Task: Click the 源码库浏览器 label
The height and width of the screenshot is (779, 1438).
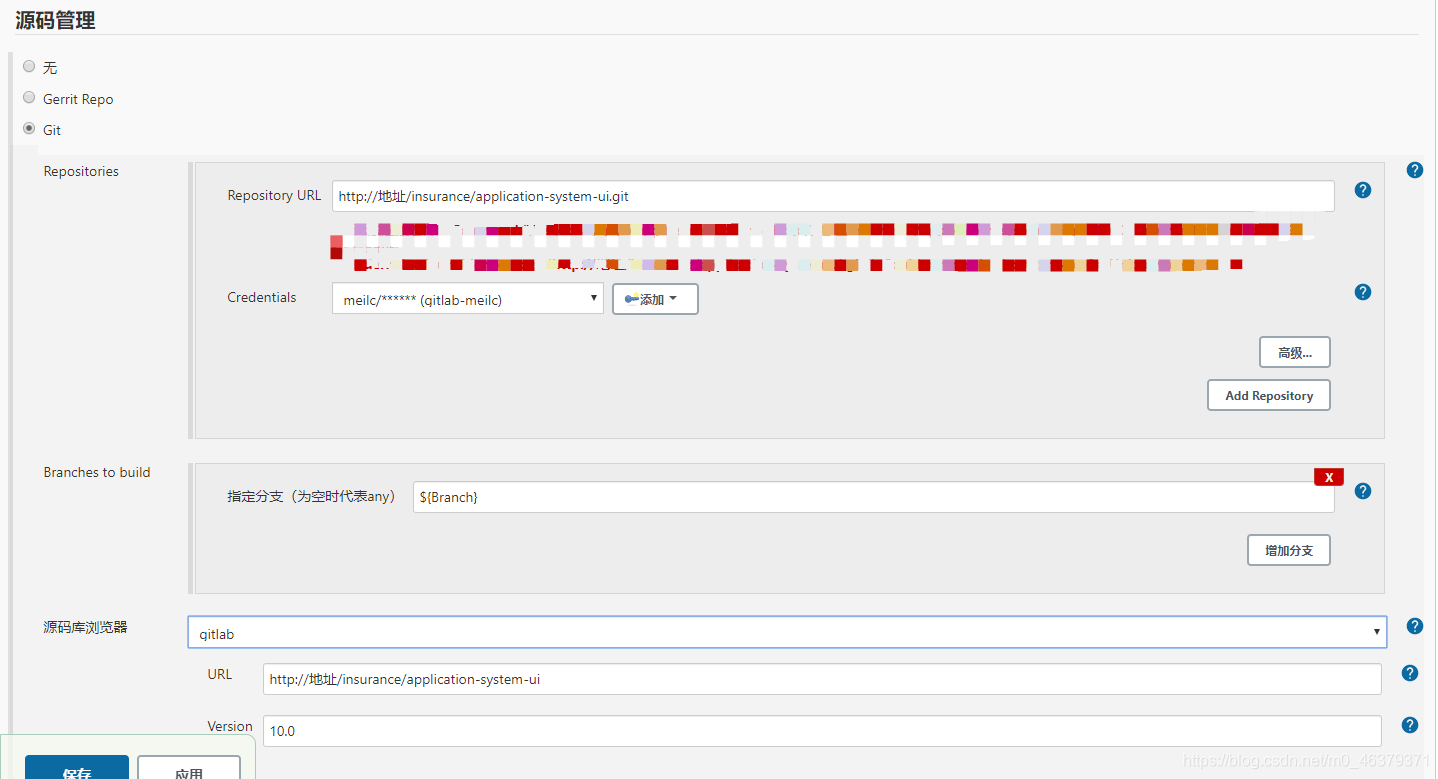Action: [85, 627]
